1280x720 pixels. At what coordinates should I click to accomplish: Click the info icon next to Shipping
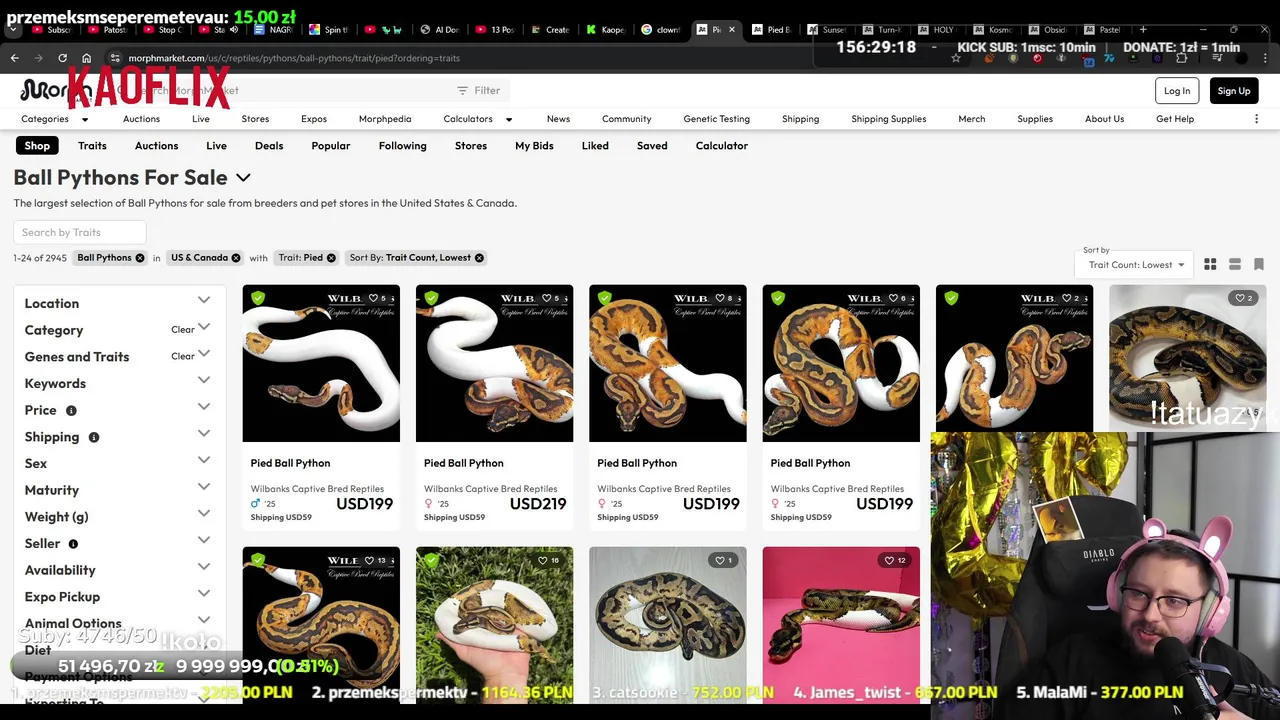[x=94, y=437]
